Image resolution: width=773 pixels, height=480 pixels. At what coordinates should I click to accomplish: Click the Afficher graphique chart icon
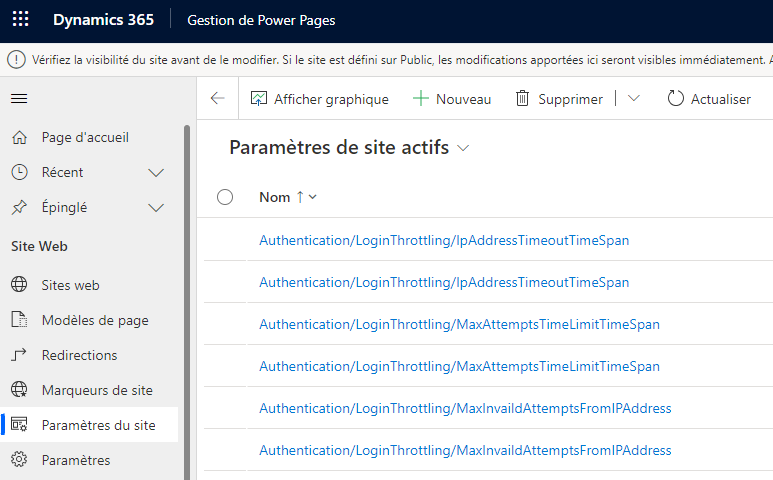259,99
